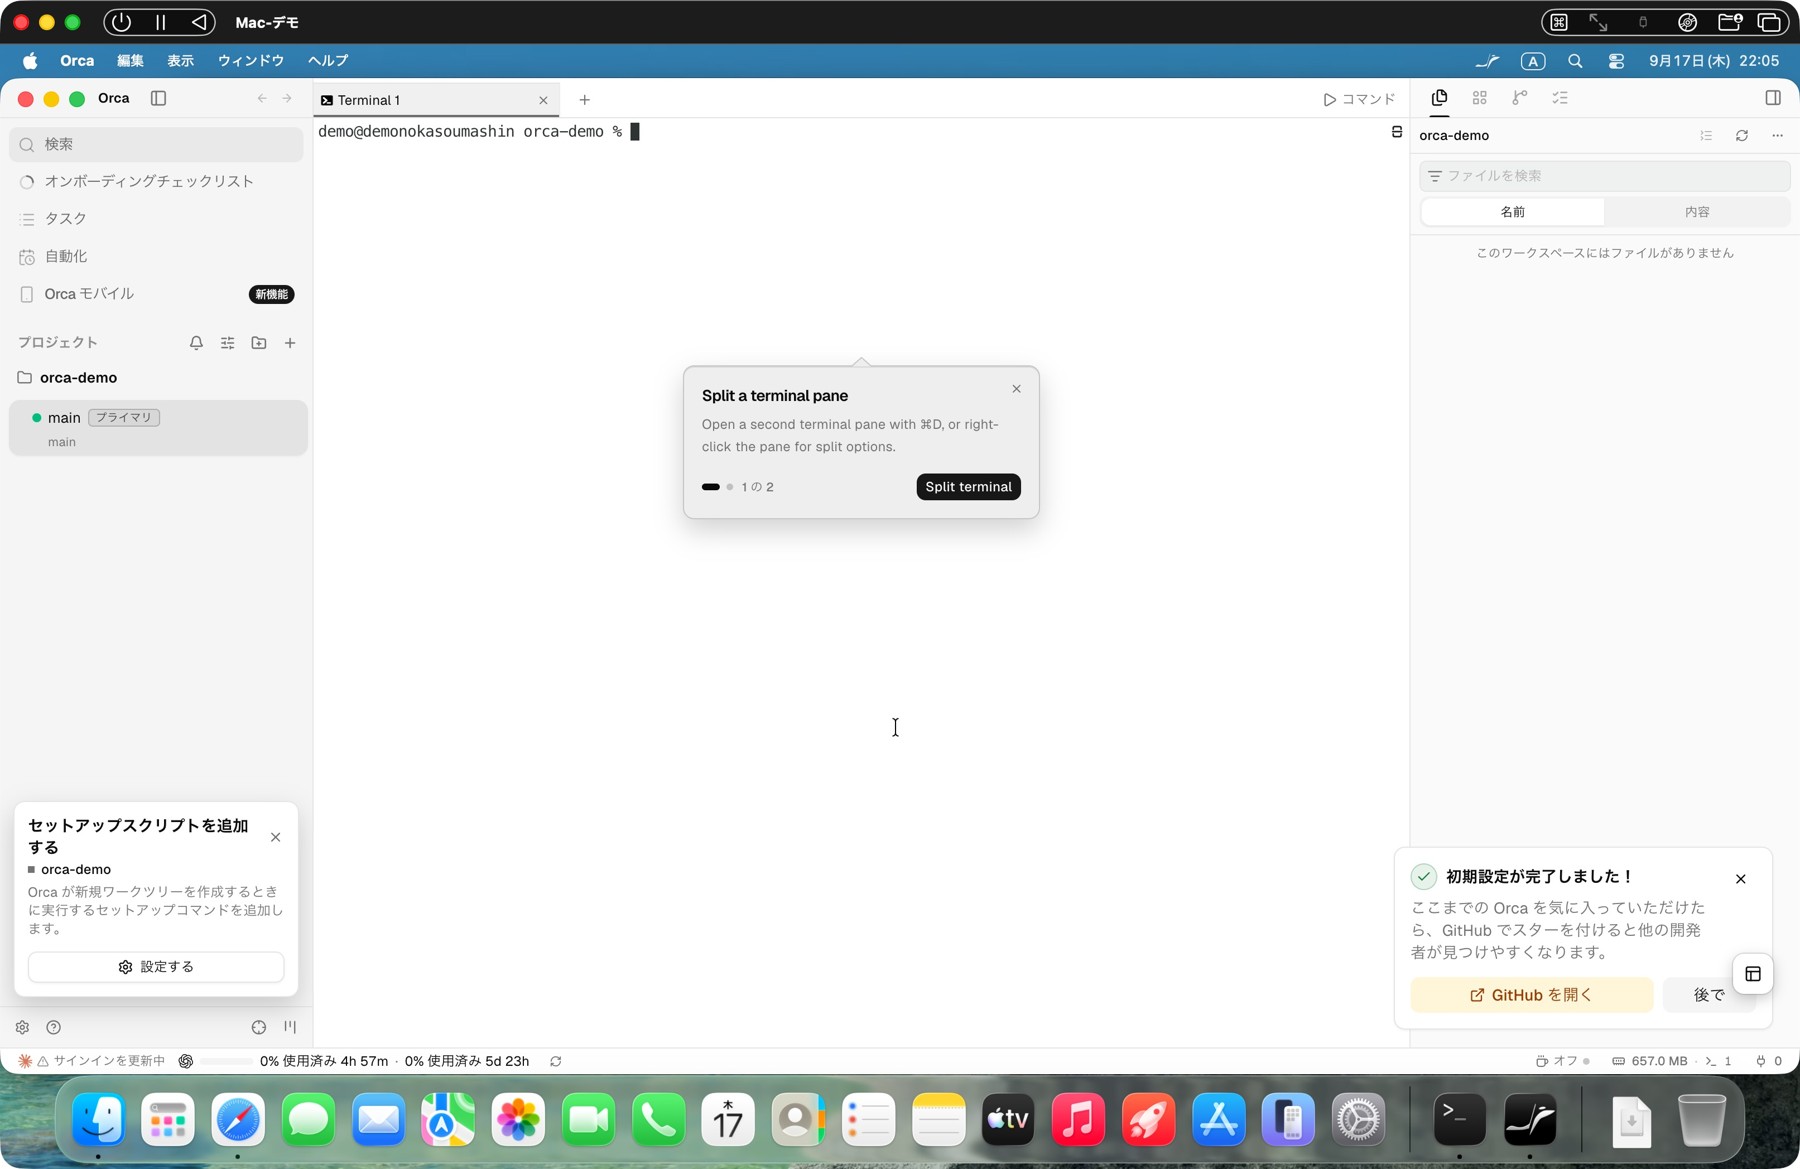Viewport: 1800px width, 1169px height.
Task: Select the main プライマリ worktree
Action: coord(158,428)
